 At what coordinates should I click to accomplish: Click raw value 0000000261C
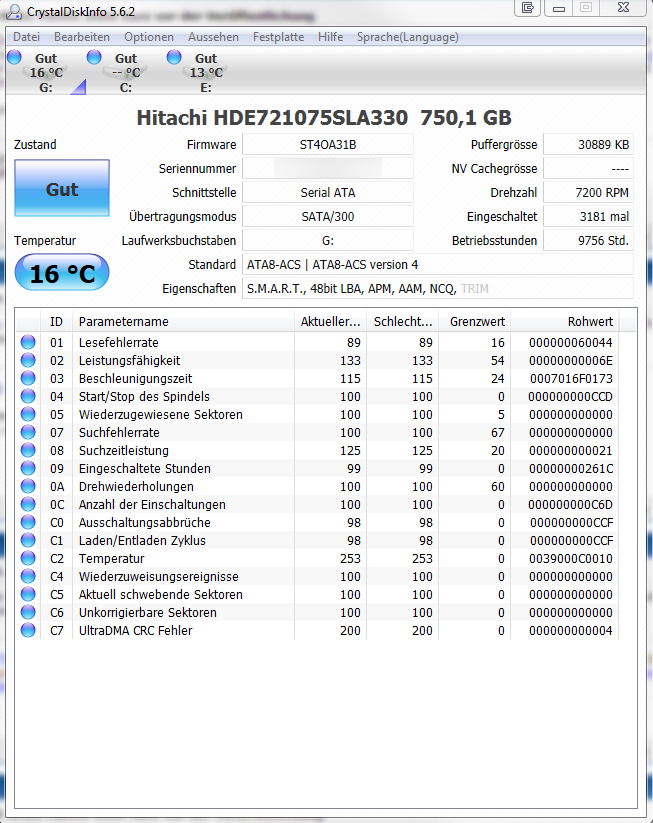(571, 469)
